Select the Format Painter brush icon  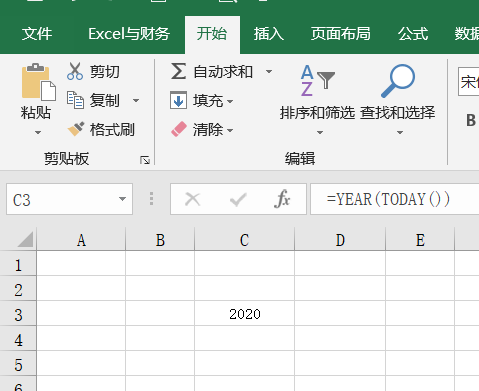[76, 129]
